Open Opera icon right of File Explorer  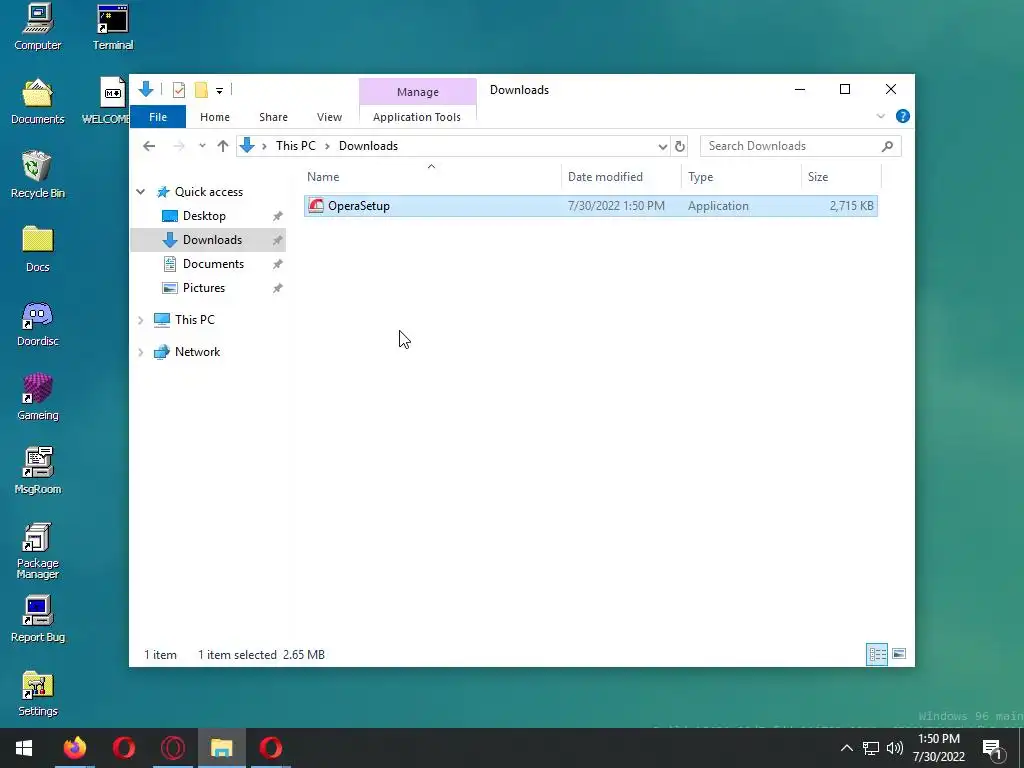270,748
